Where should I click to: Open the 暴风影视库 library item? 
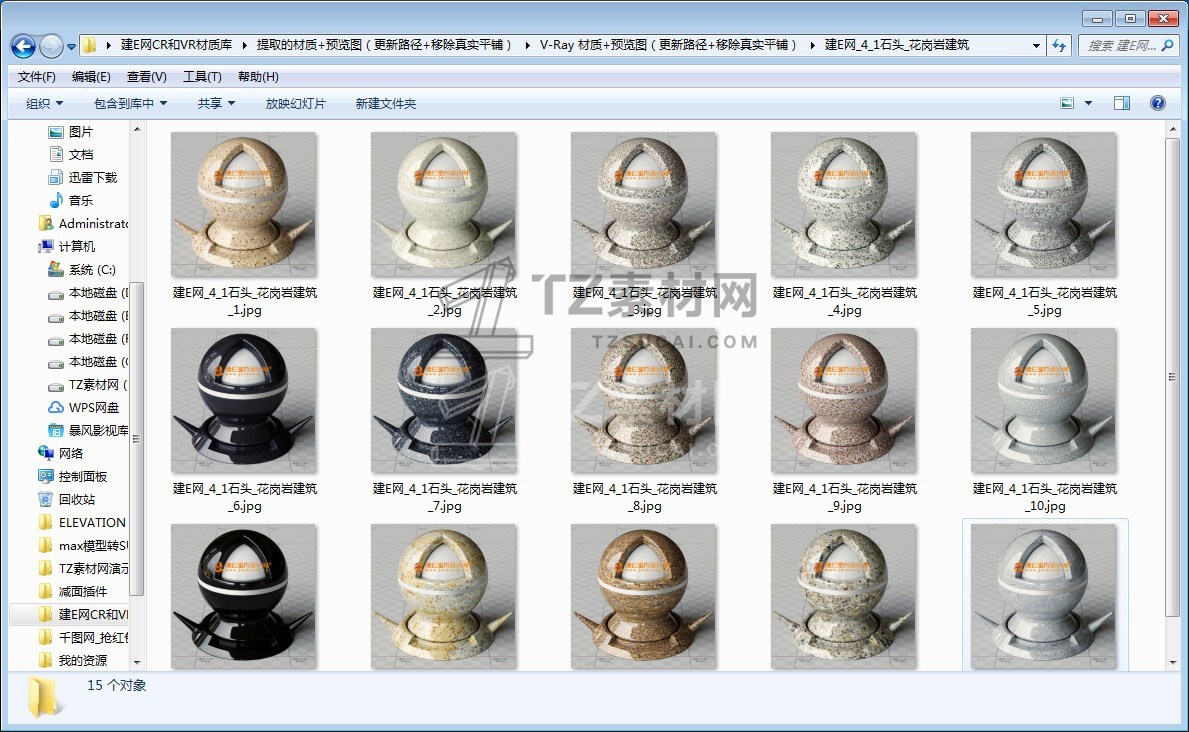pos(97,430)
